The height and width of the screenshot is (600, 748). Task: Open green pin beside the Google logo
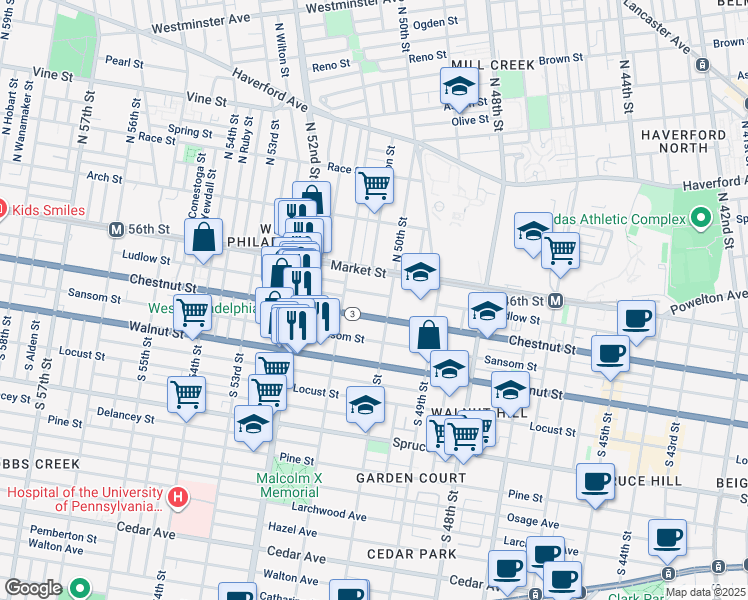coord(80,588)
